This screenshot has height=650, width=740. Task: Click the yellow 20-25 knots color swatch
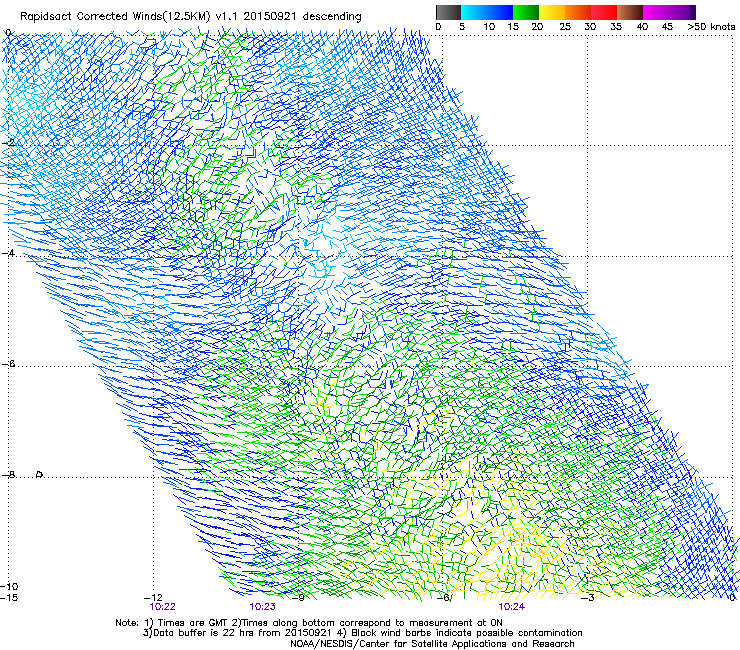[x=552, y=12]
